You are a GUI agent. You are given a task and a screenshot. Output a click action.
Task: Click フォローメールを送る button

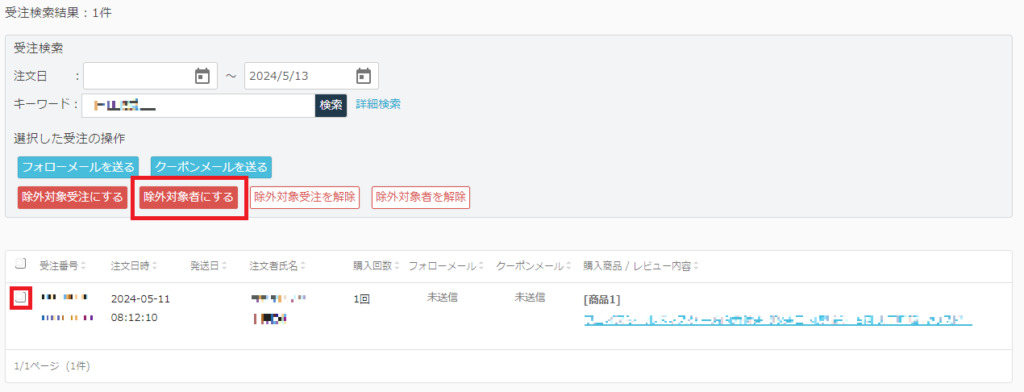78,167
